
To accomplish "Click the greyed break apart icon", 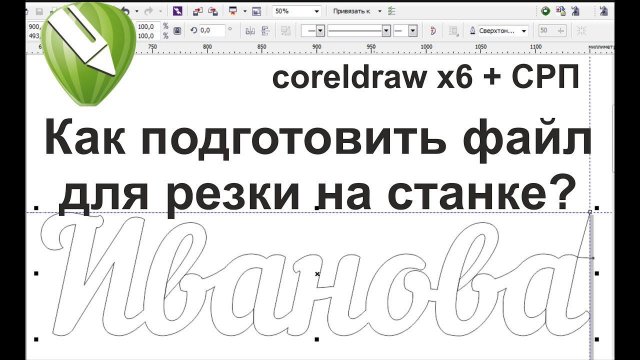I will (581, 31).
